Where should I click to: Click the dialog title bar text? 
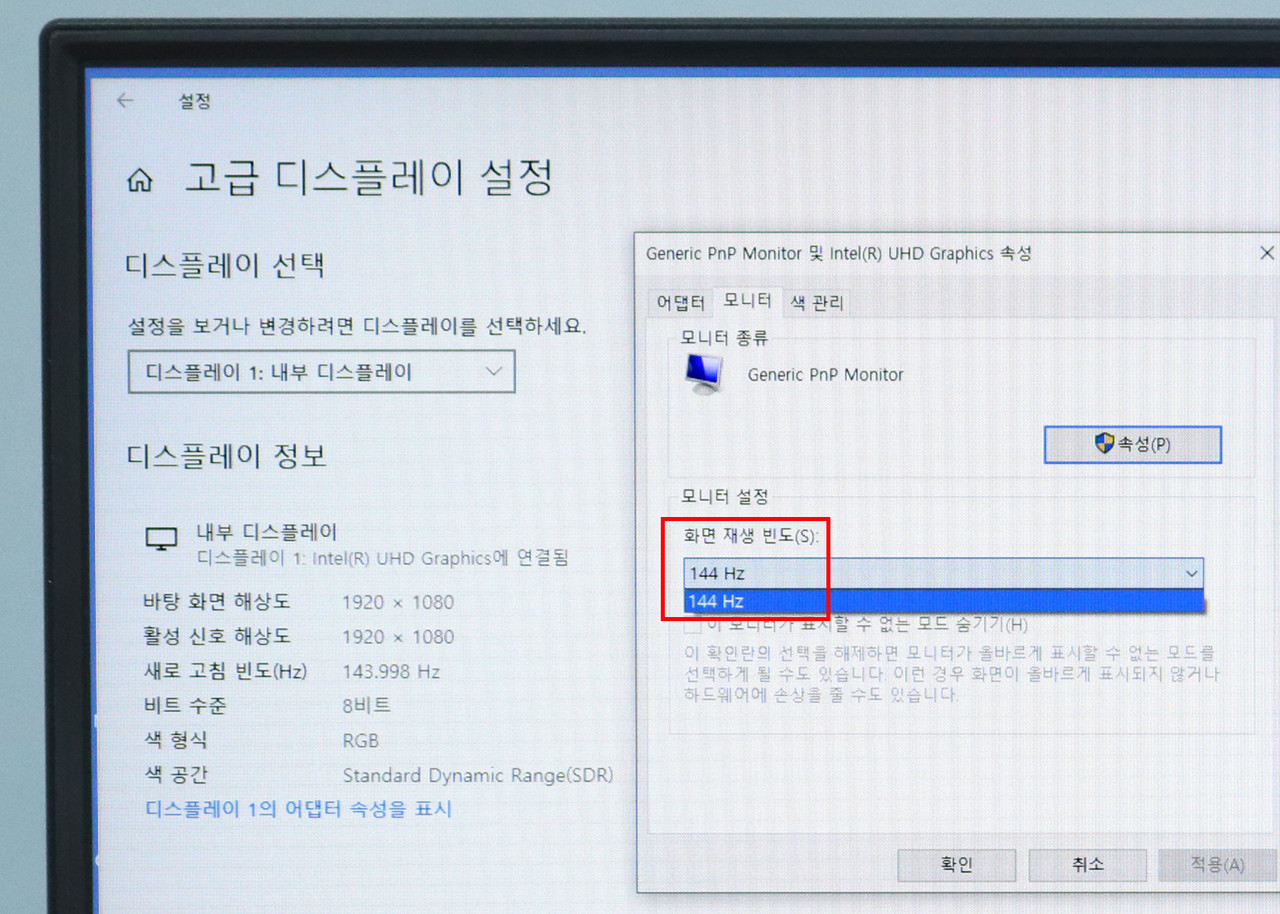pyautogui.click(x=838, y=254)
